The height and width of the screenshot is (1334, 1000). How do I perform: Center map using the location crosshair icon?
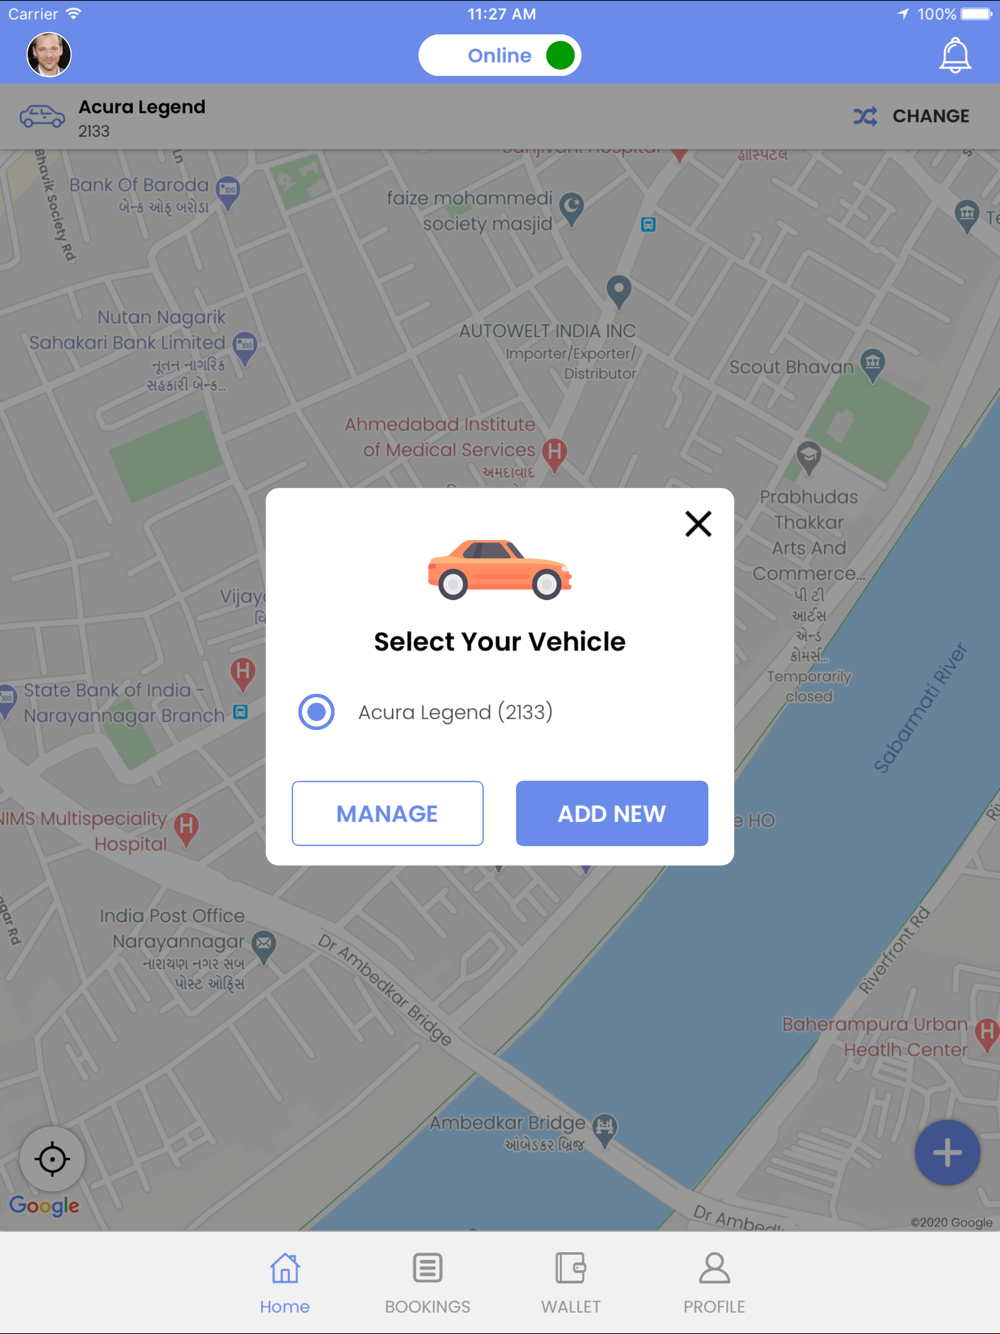click(x=52, y=1159)
